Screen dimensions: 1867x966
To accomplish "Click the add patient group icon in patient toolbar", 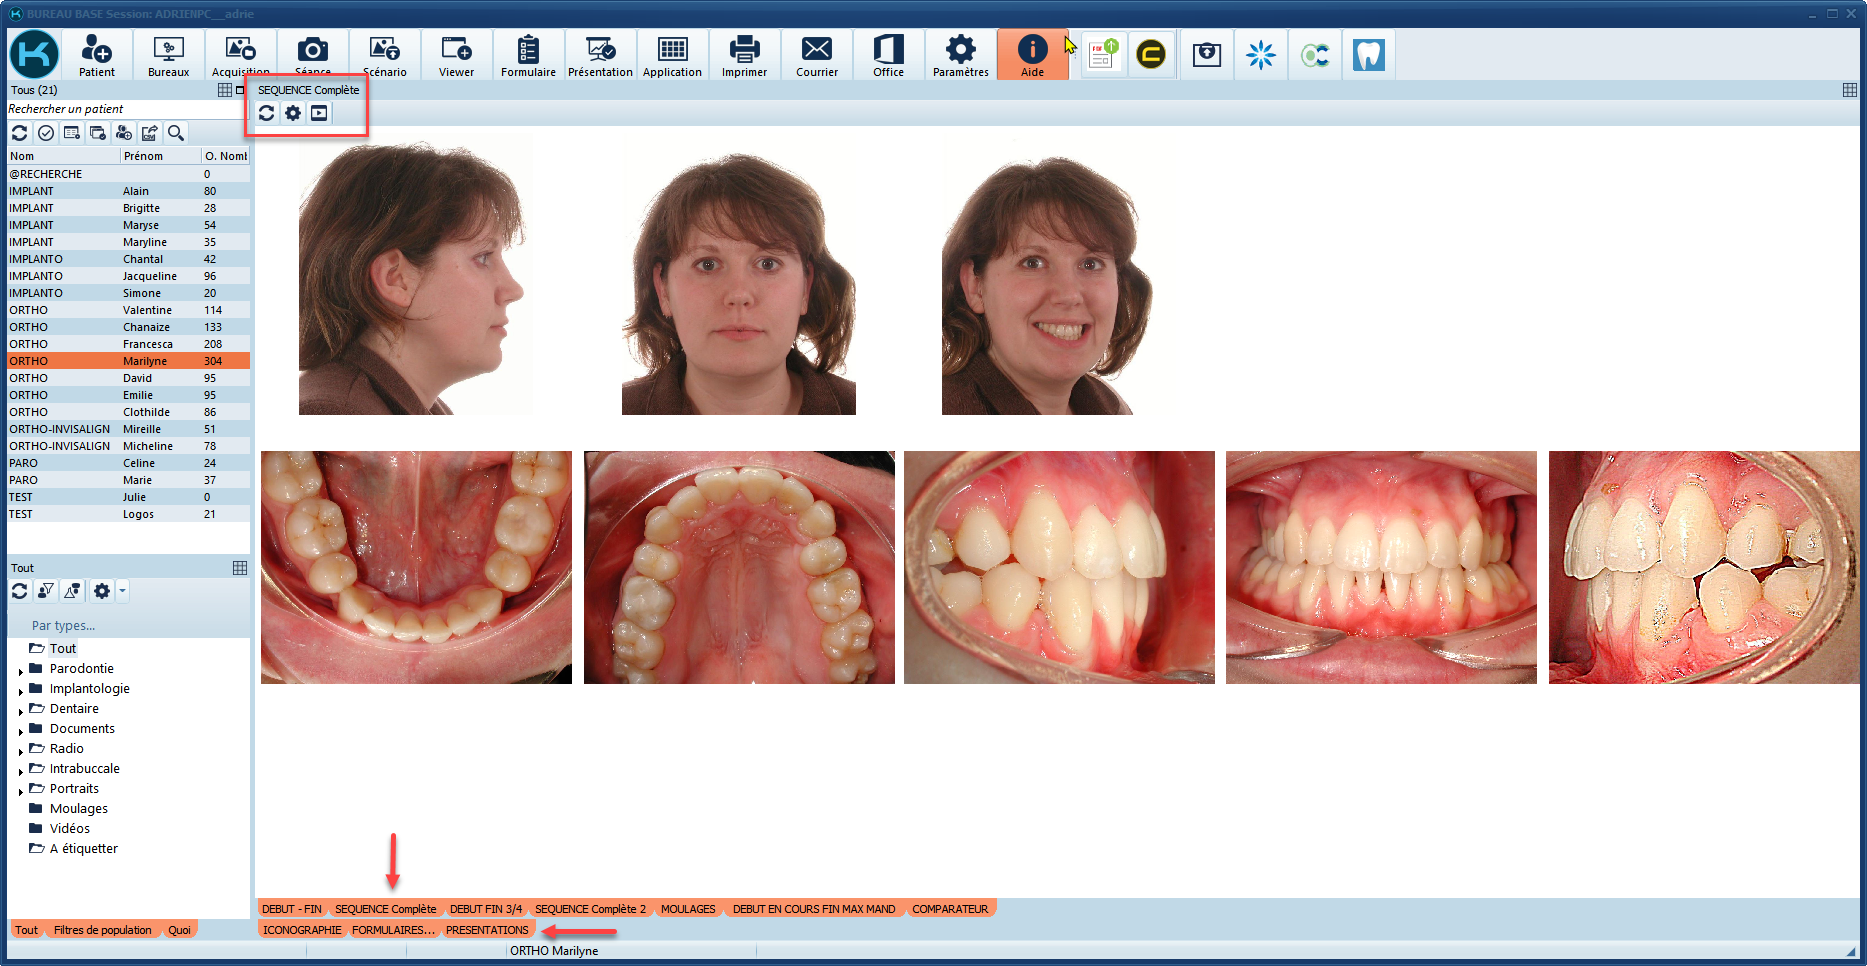I will (124, 133).
